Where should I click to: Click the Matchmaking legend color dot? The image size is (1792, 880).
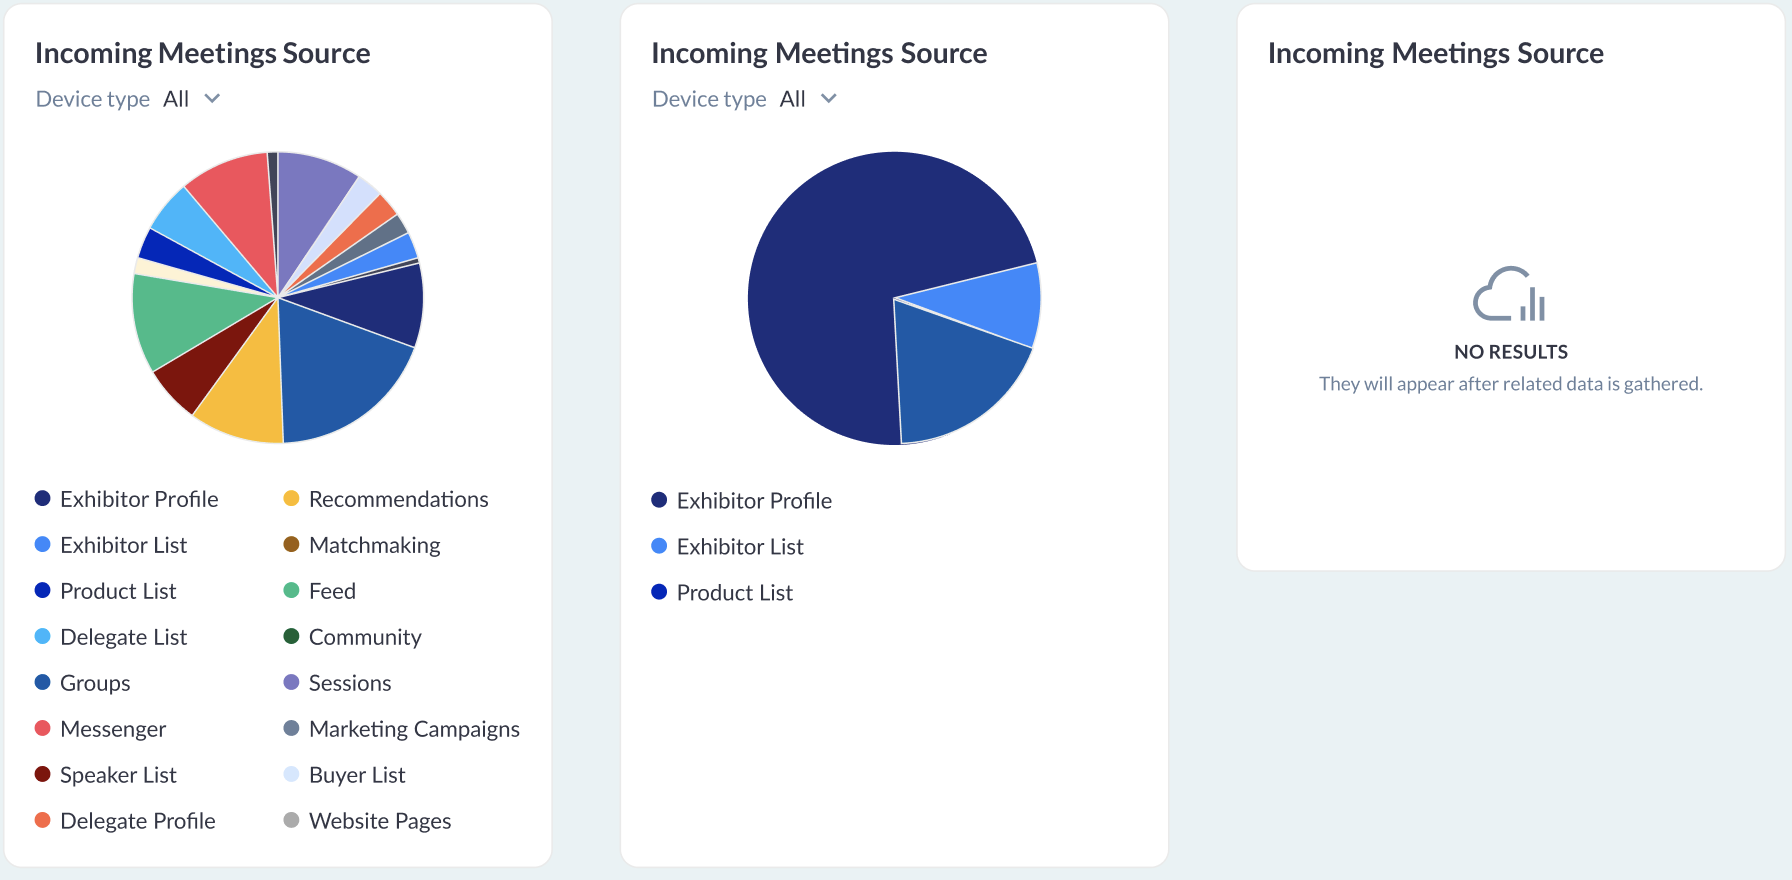292,544
